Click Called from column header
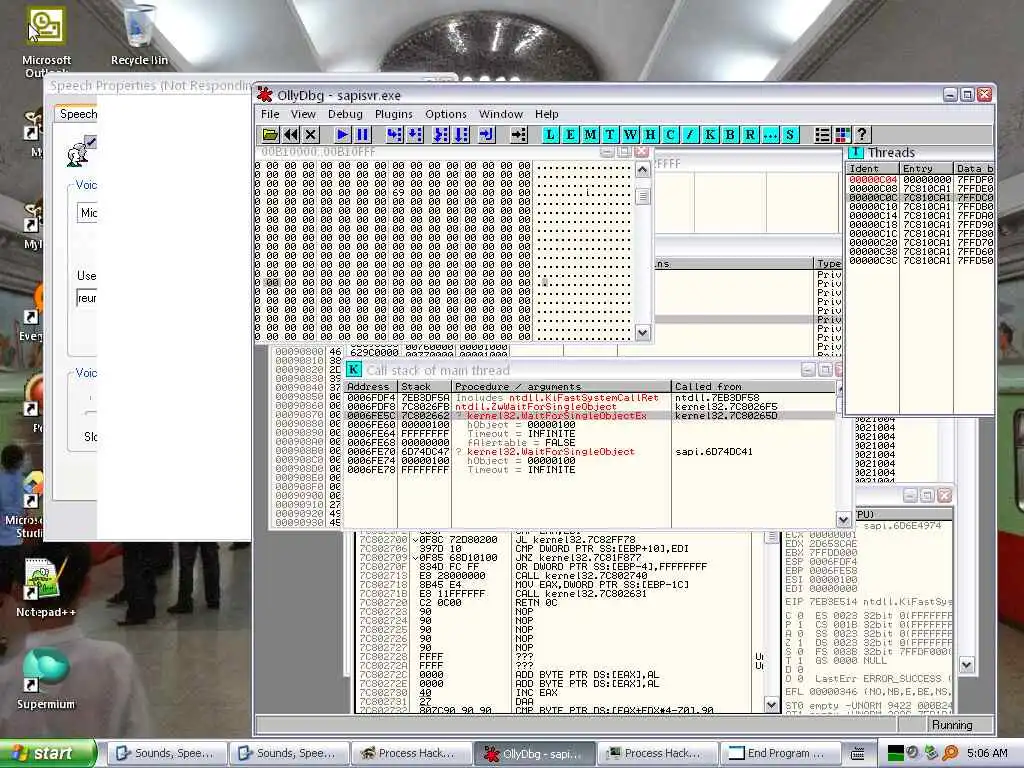 [x=753, y=387]
